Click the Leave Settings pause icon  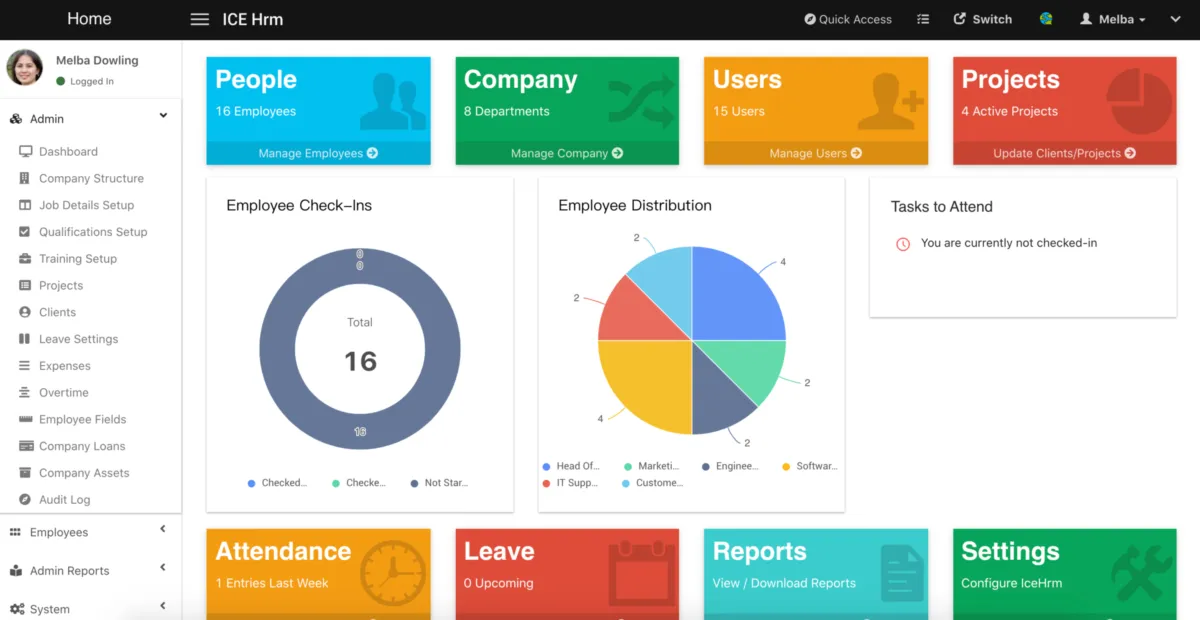[x=25, y=339]
